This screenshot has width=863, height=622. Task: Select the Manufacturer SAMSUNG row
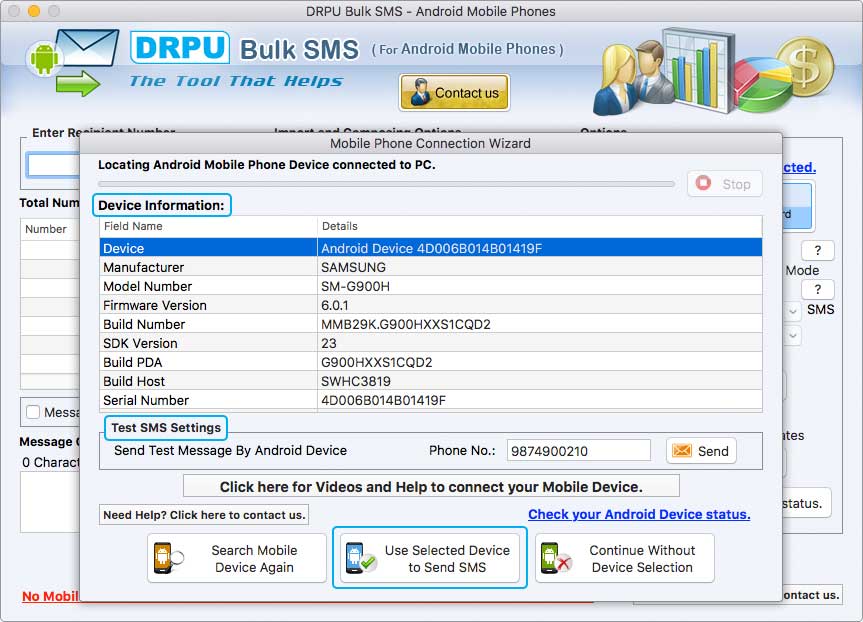431,267
